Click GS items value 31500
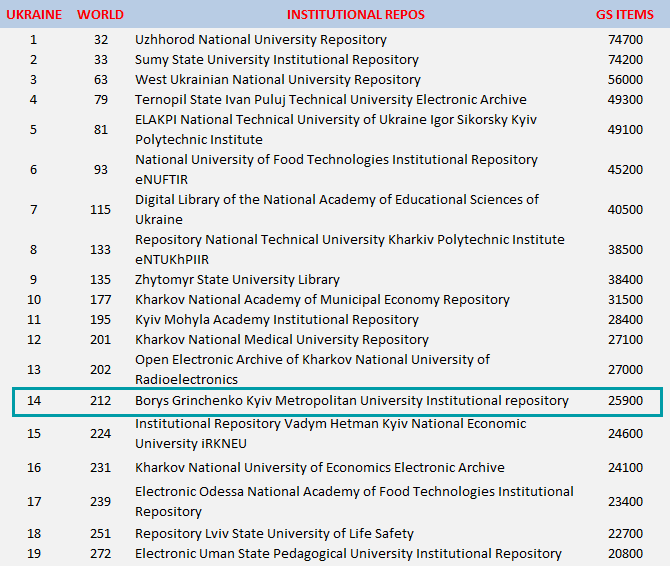670x566 pixels. pyautogui.click(x=625, y=300)
